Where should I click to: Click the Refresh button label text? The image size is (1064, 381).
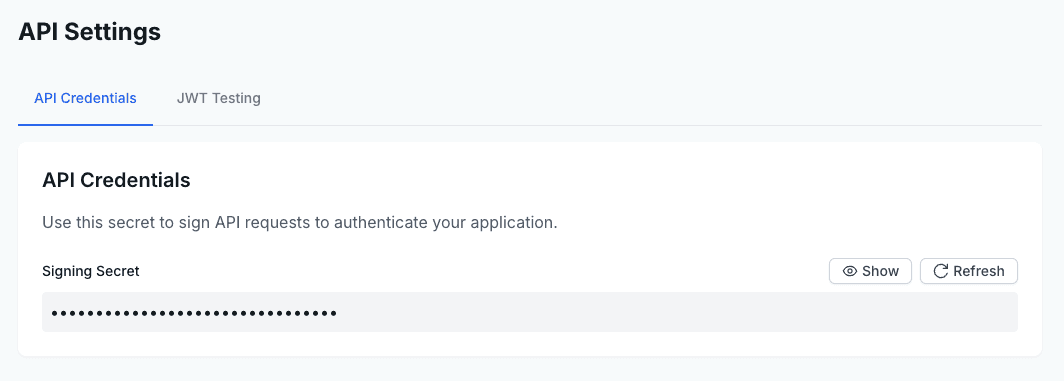tap(978, 271)
